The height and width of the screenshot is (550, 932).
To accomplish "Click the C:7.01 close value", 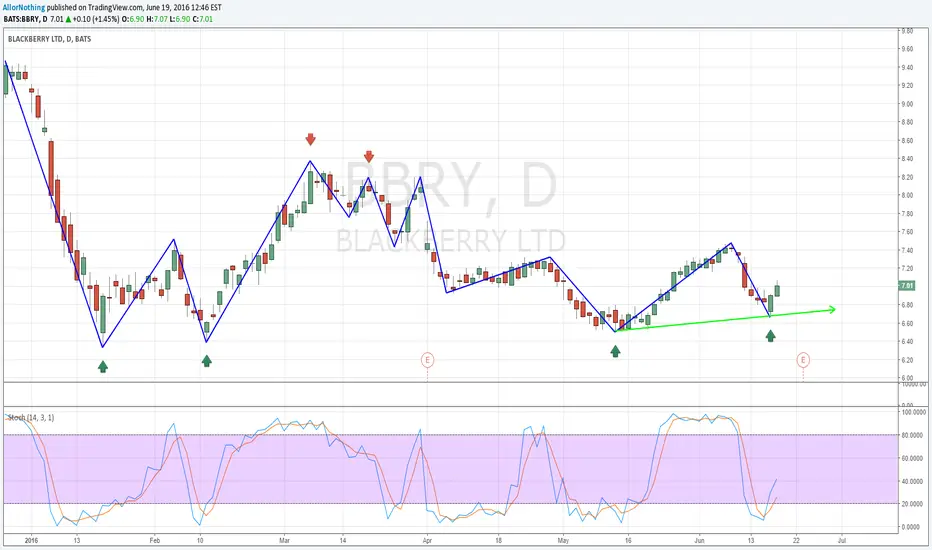I will click(203, 19).
